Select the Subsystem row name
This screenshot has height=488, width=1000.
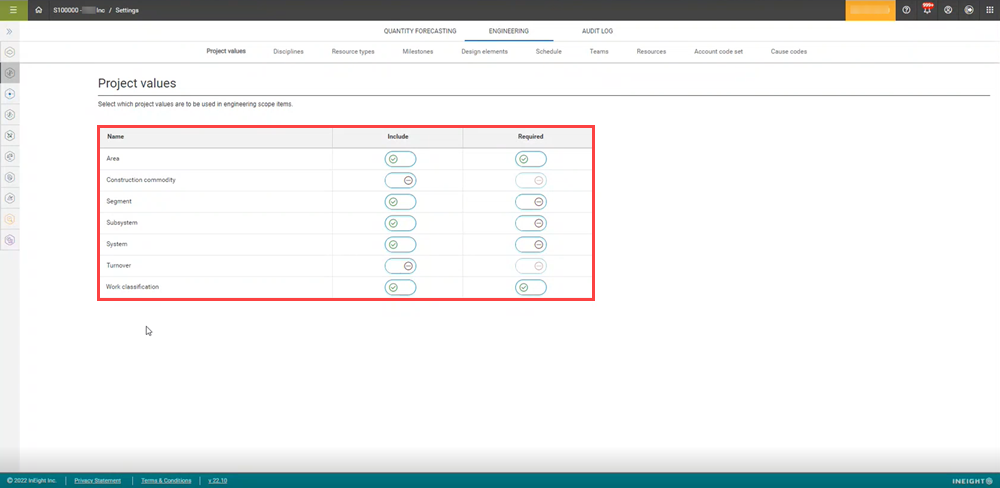point(122,223)
